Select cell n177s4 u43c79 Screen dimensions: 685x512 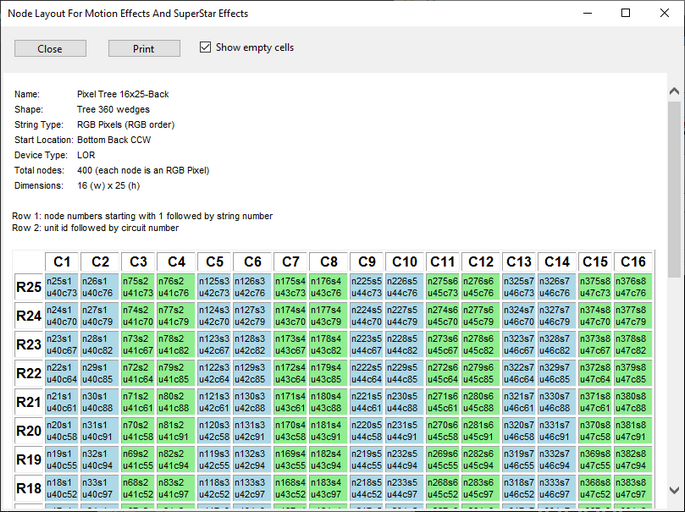(x=329, y=316)
